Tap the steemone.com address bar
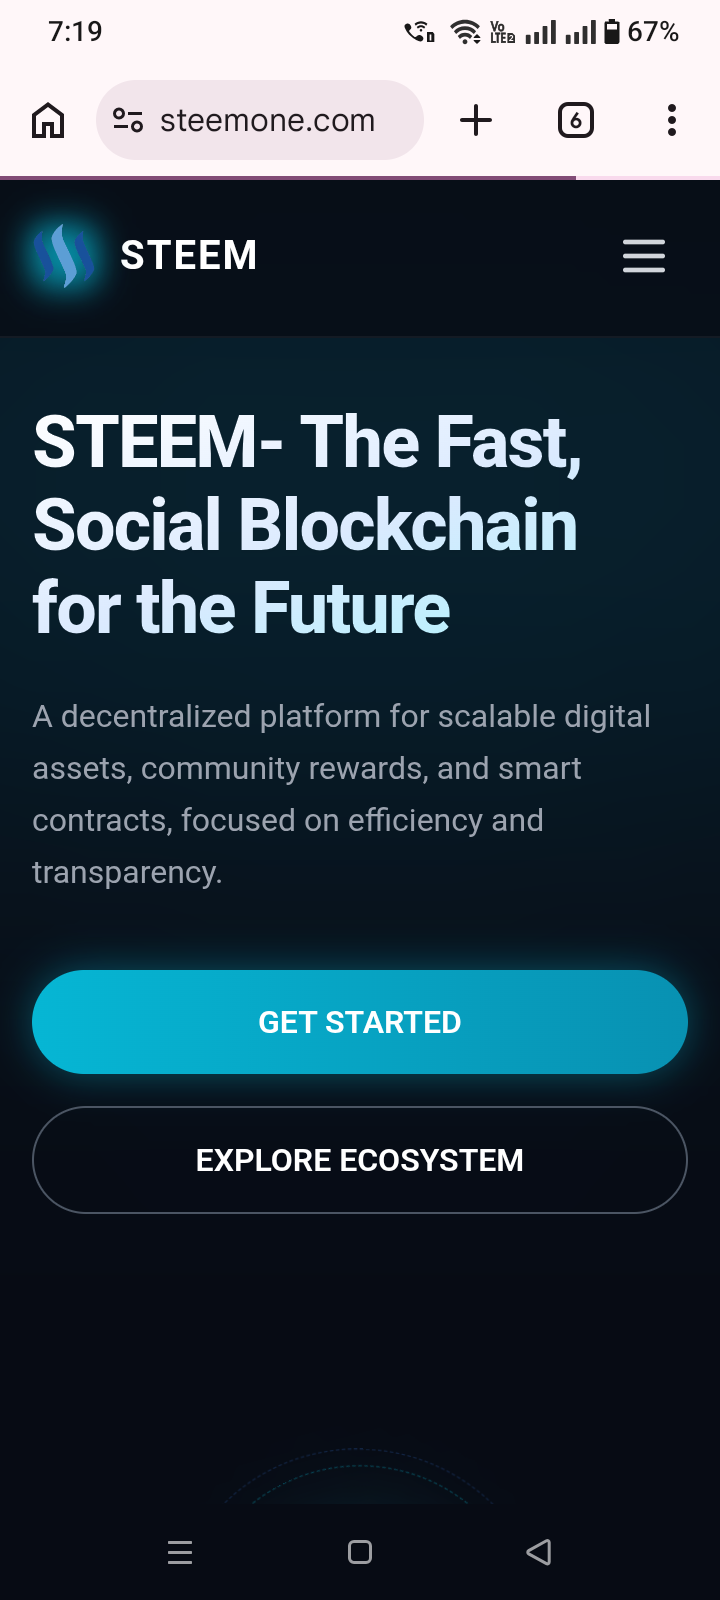 (x=267, y=121)
